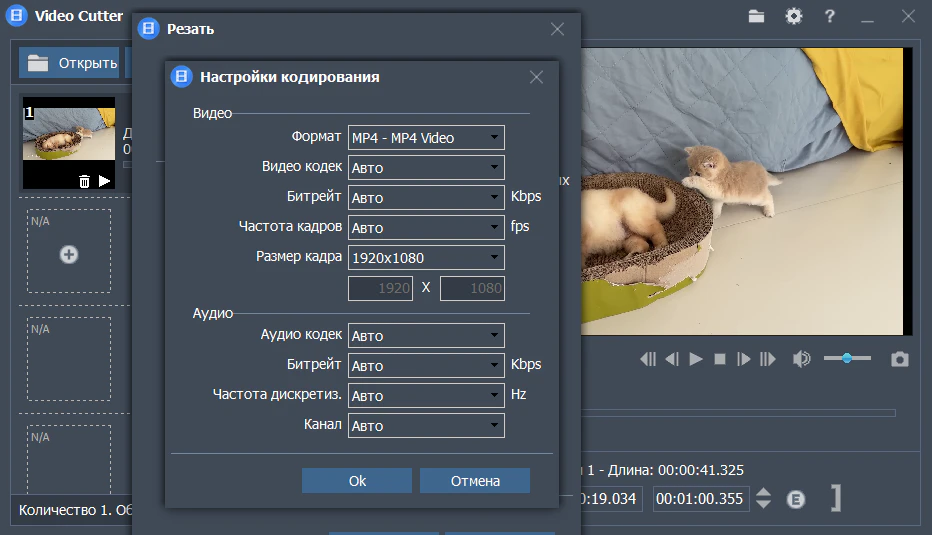
Task: Click Отмена in encoding settings dialog
Action: coord(475,480)
